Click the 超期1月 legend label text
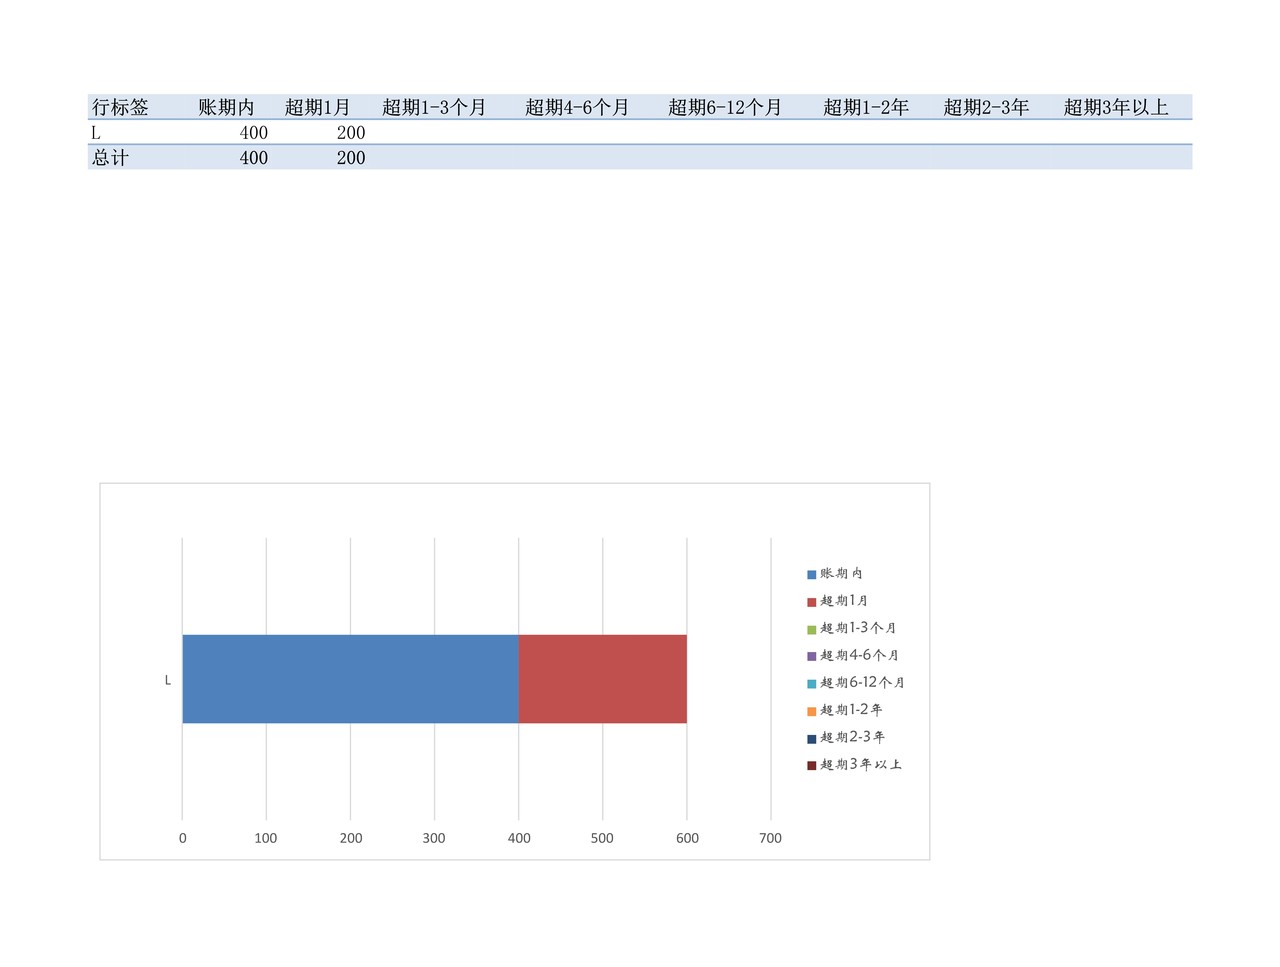 pyautogui.click(x=844, y=600)
